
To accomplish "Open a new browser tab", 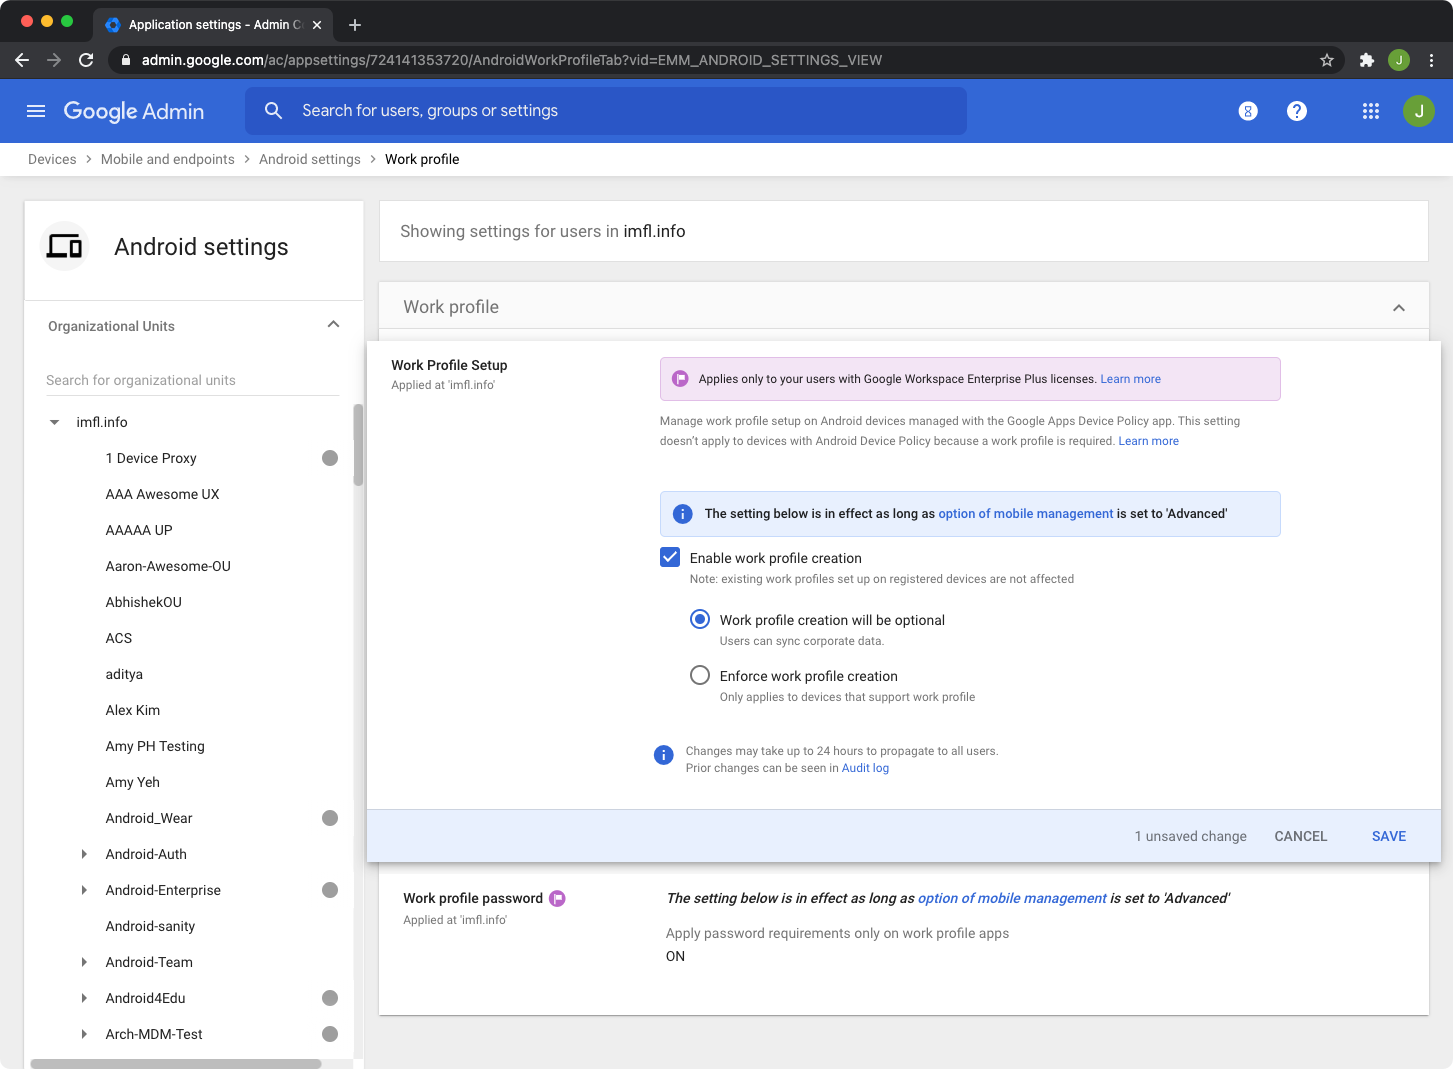I will (355, 25).
